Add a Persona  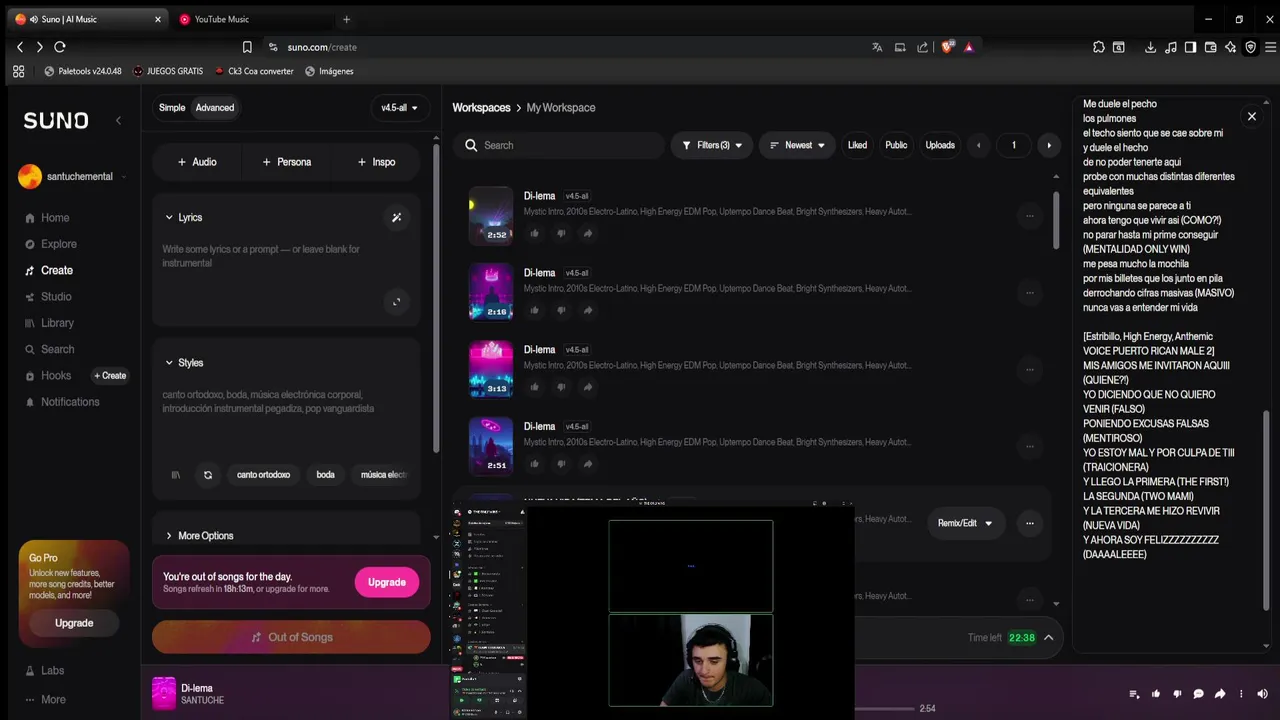pos(286,162)
